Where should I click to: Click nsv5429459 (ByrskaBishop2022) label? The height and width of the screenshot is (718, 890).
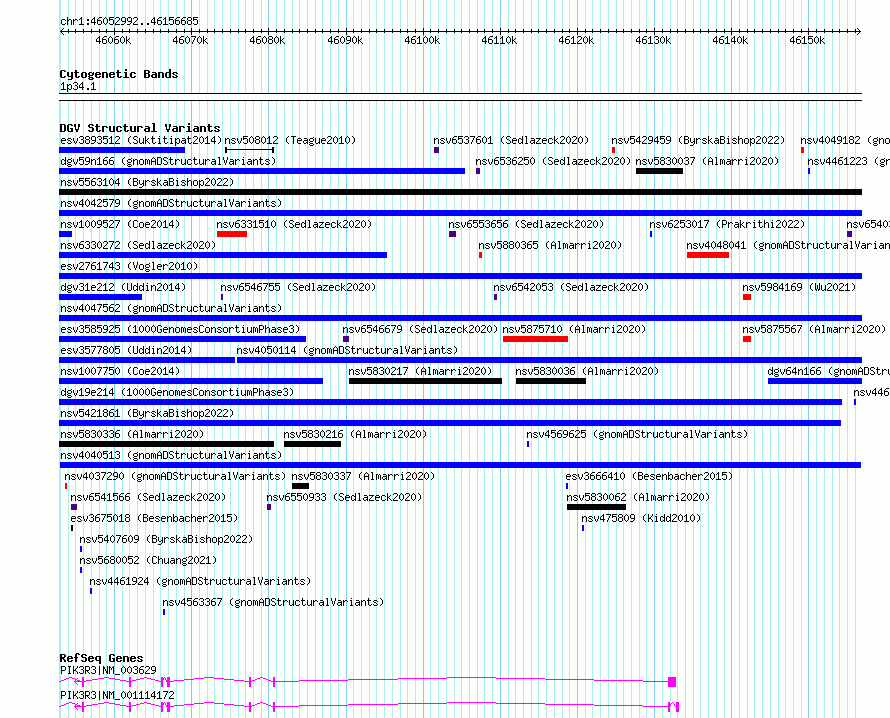[698, 140]
